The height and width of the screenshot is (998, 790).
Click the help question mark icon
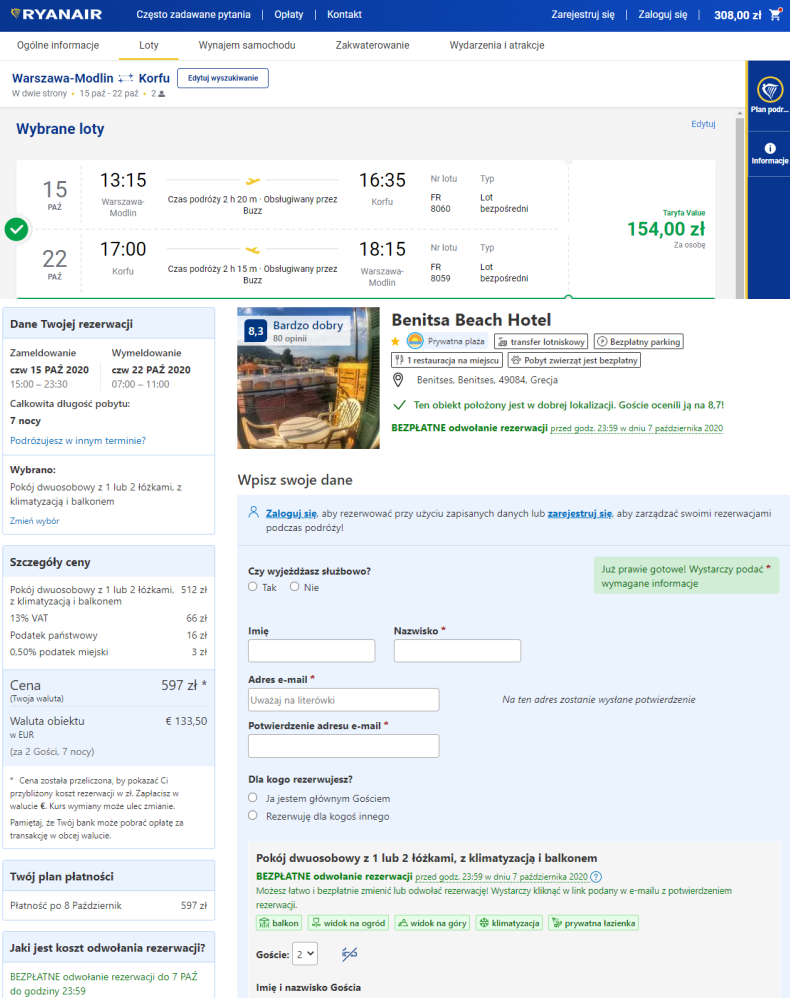pyautogui.click(x=596, y=877)
